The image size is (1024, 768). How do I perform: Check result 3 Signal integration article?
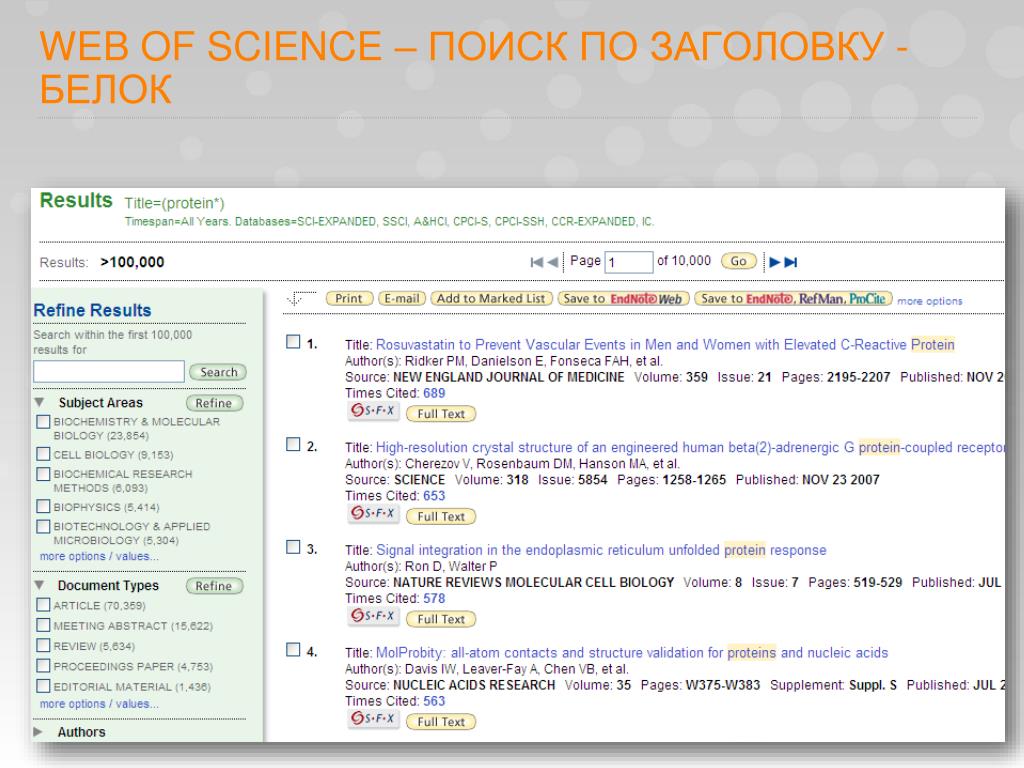(x=293, y=547)
